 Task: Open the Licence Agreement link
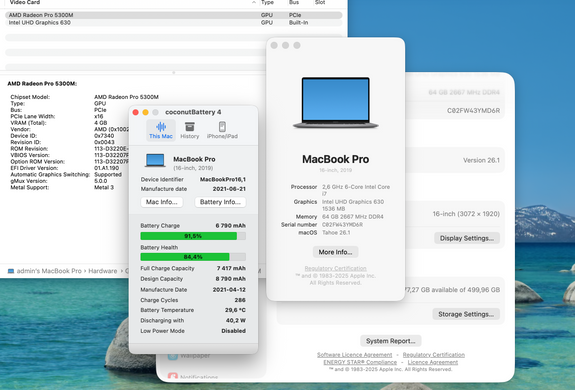pos(433,362)
